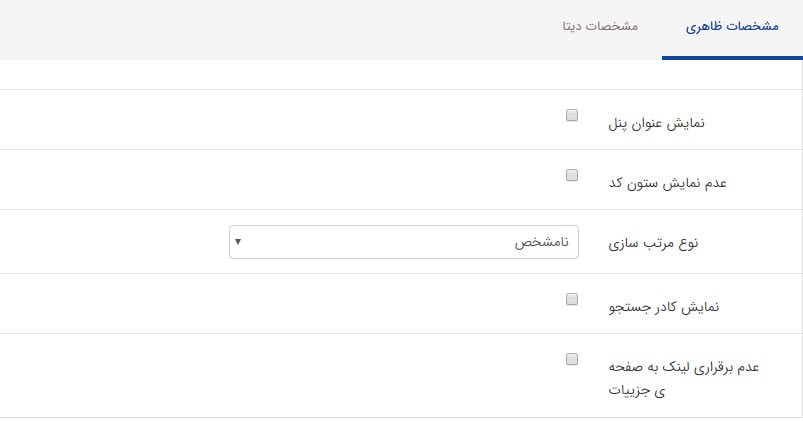Tick the عدم برقراری لینک checkbox

(572, 359)
